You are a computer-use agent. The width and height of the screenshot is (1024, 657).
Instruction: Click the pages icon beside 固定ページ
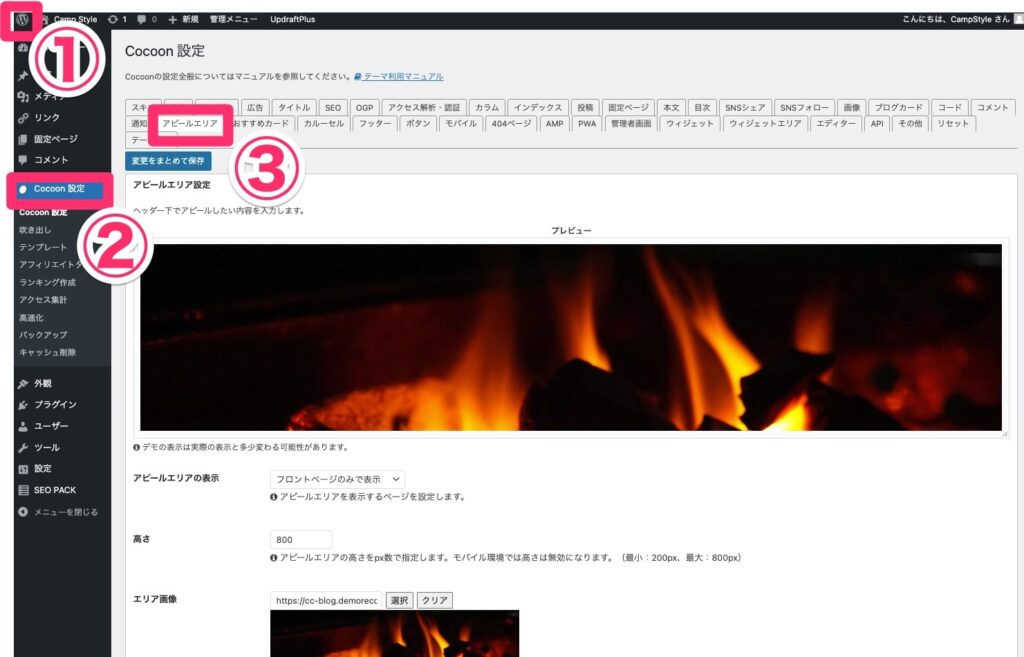24,139
